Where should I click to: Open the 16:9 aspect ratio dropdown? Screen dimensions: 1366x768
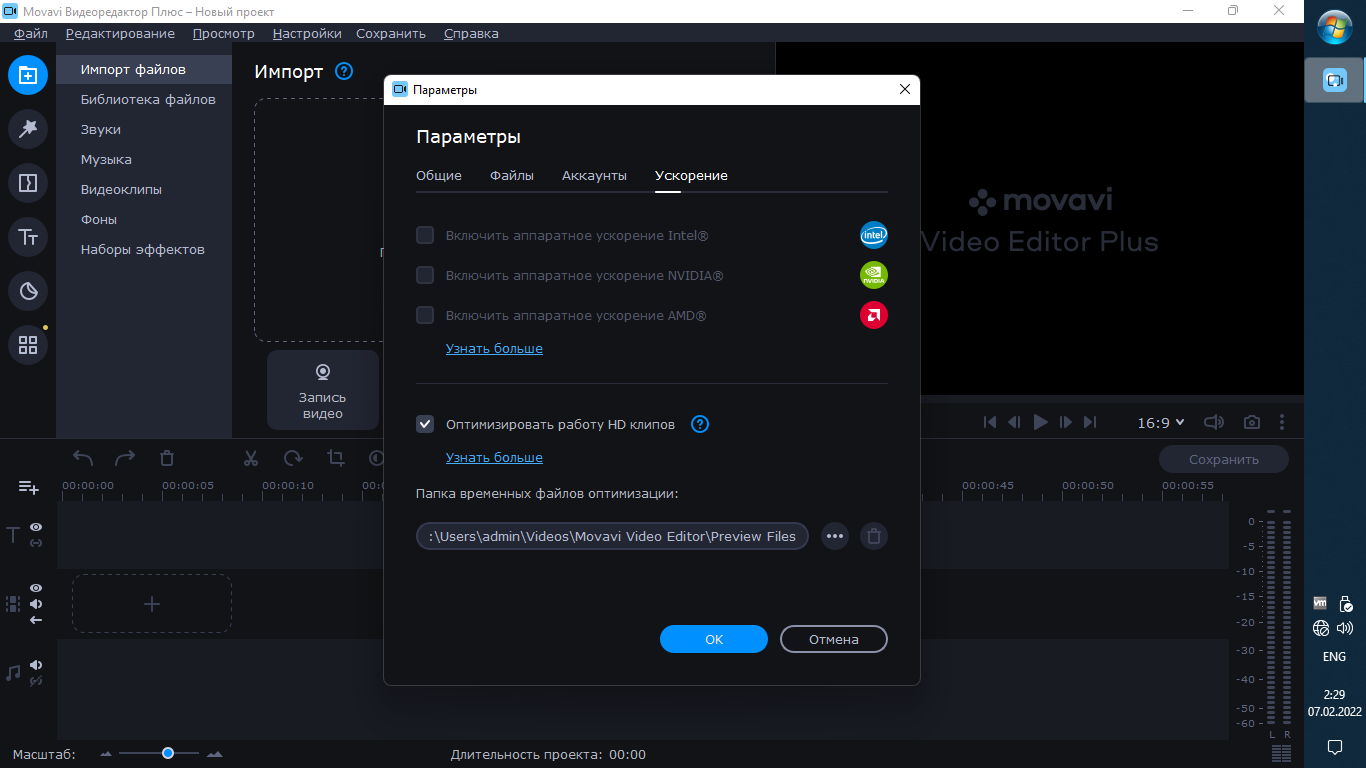pyautogui.click(x=1160, y=423)
